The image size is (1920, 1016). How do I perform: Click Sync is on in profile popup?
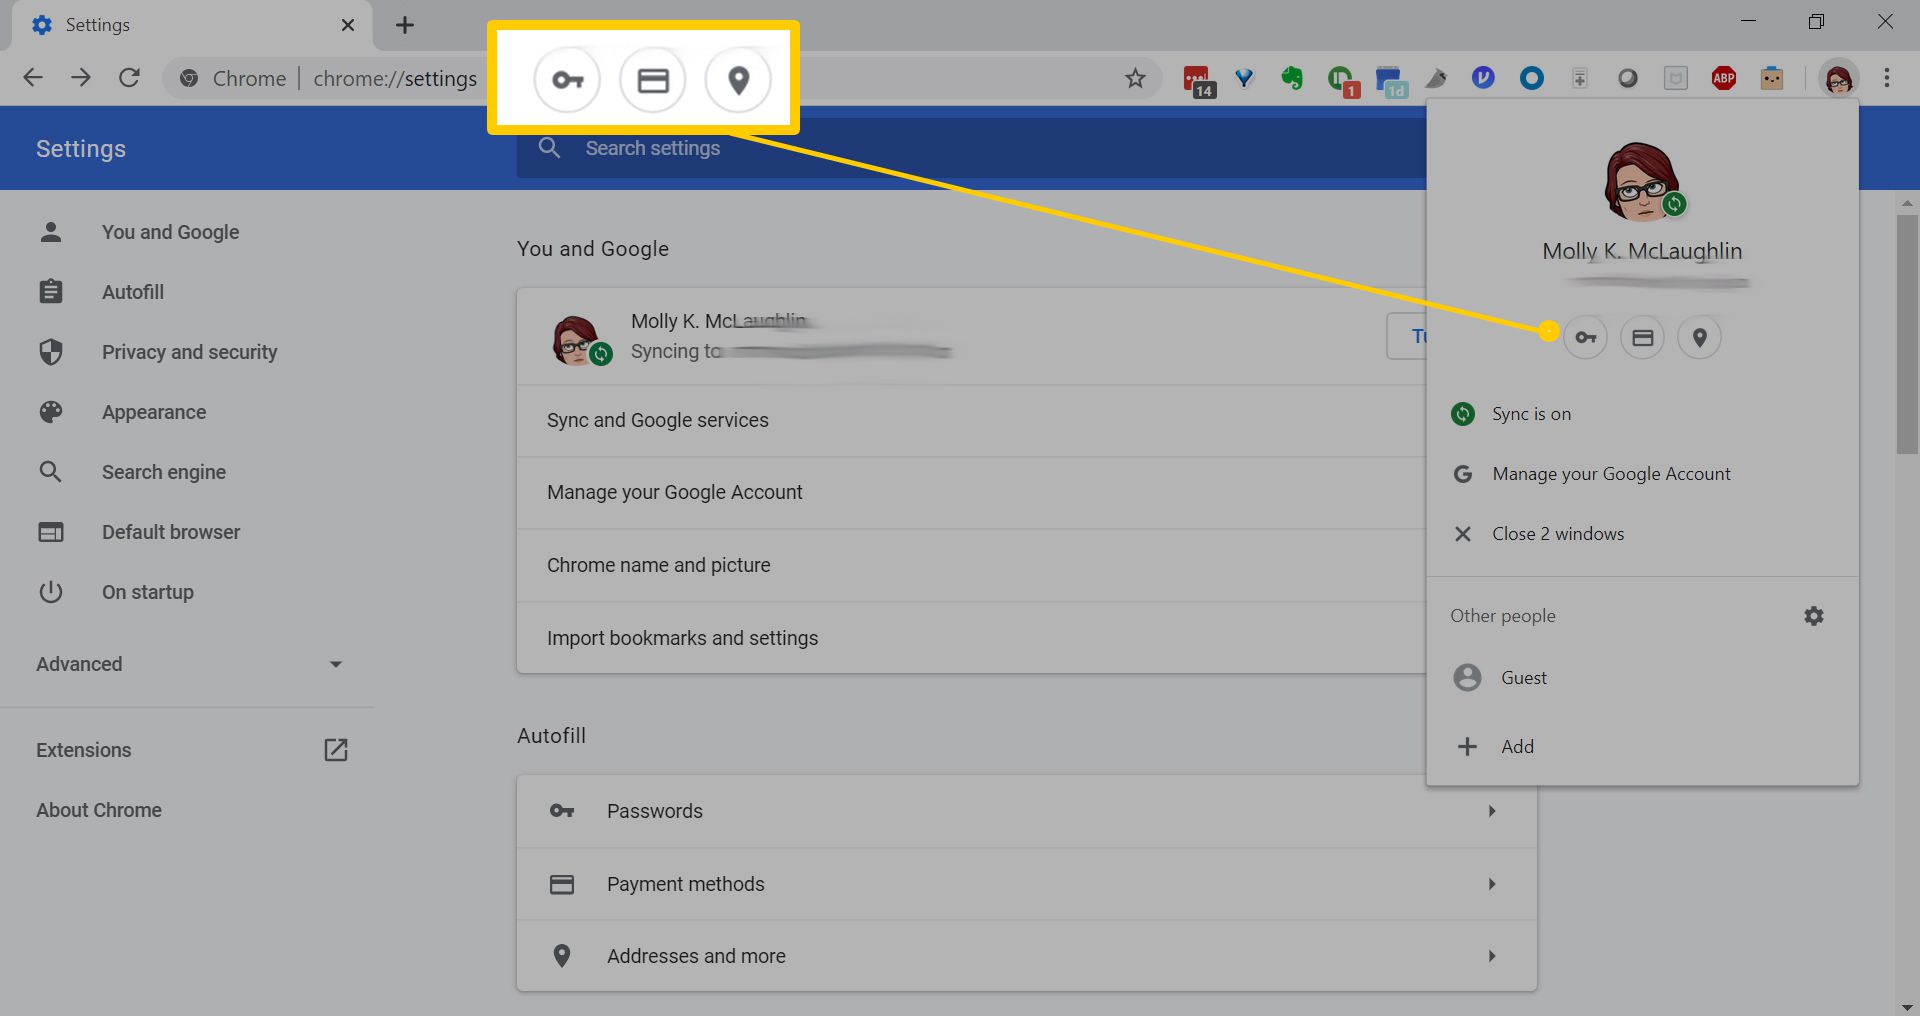point(1643,414)
